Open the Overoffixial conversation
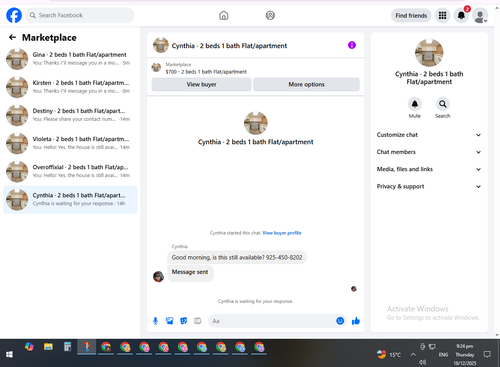Image resolution: width=500 pixels, height=367 pixels. 70,171
